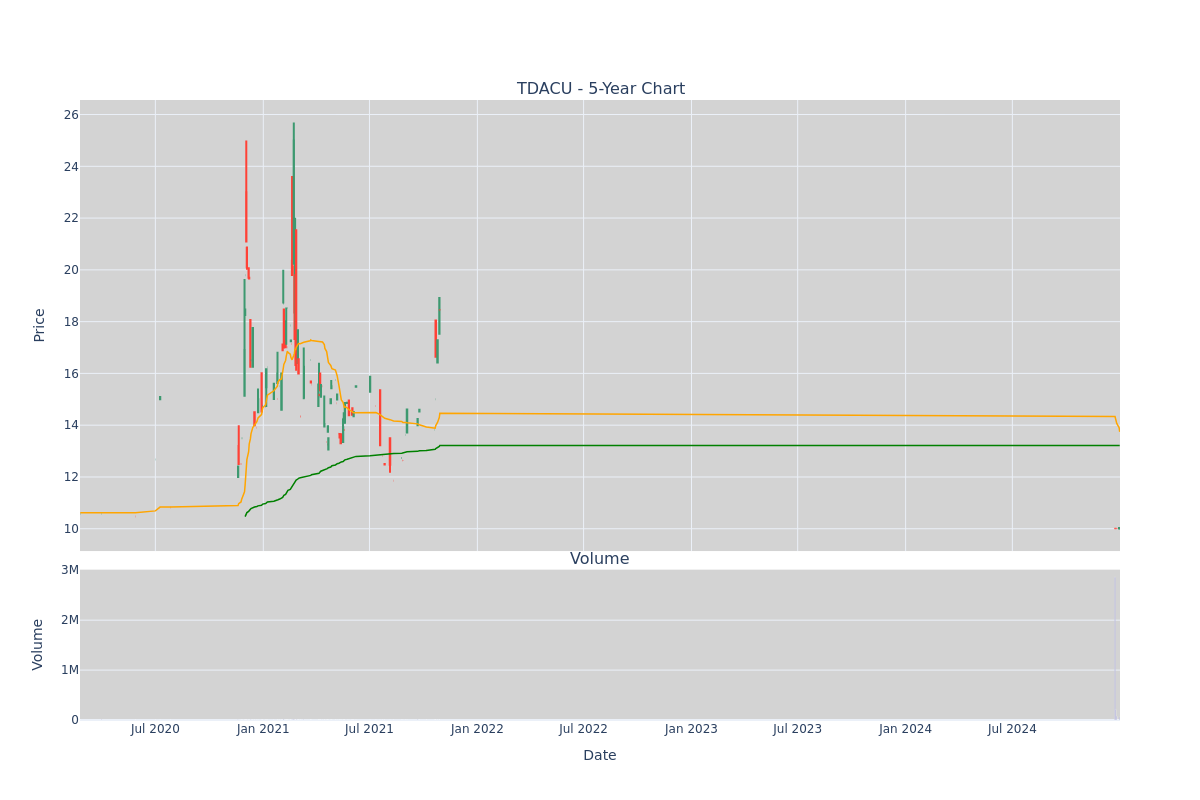
Task: Click the volume bar at the far right
Action: (1116, 648)
